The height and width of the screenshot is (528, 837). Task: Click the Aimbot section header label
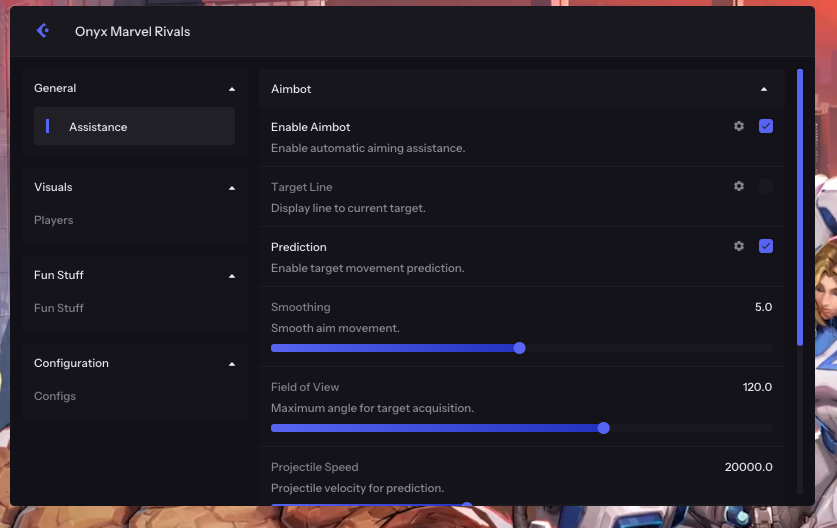click(291, 89)
